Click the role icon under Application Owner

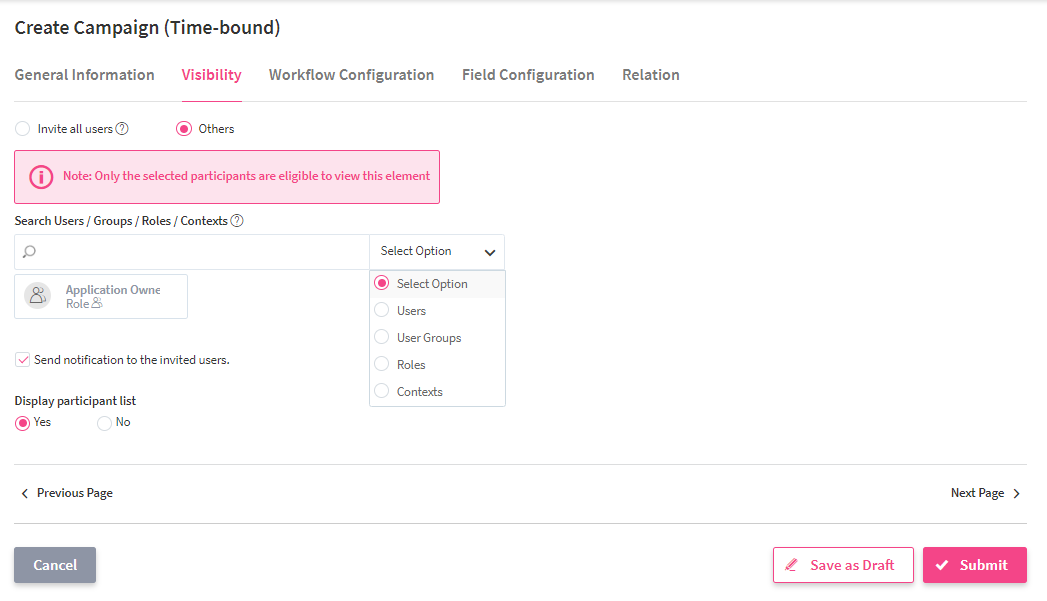97,304
